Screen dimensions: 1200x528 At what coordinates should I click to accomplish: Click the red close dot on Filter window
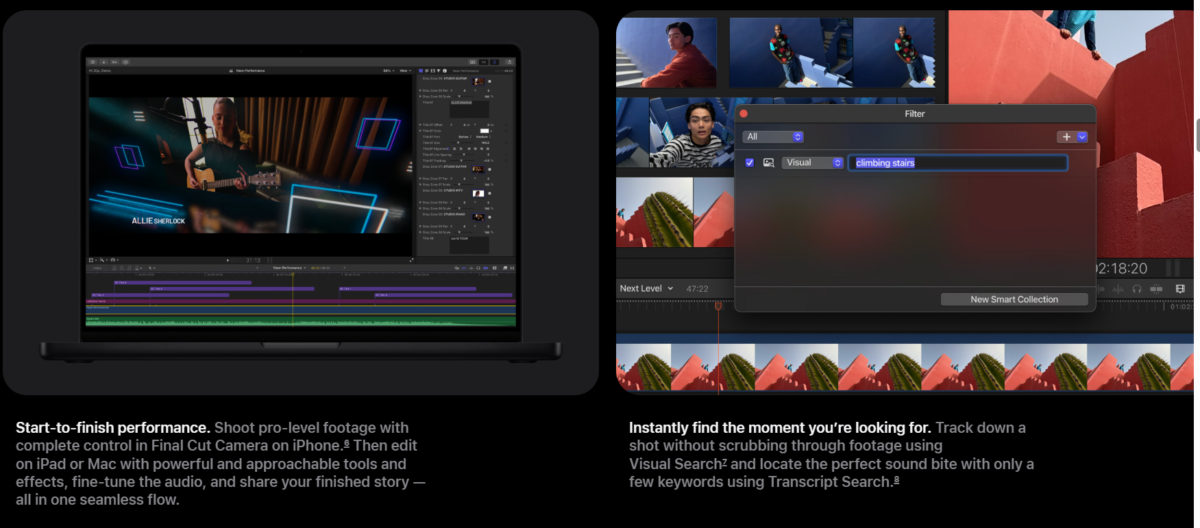[743, 114]
